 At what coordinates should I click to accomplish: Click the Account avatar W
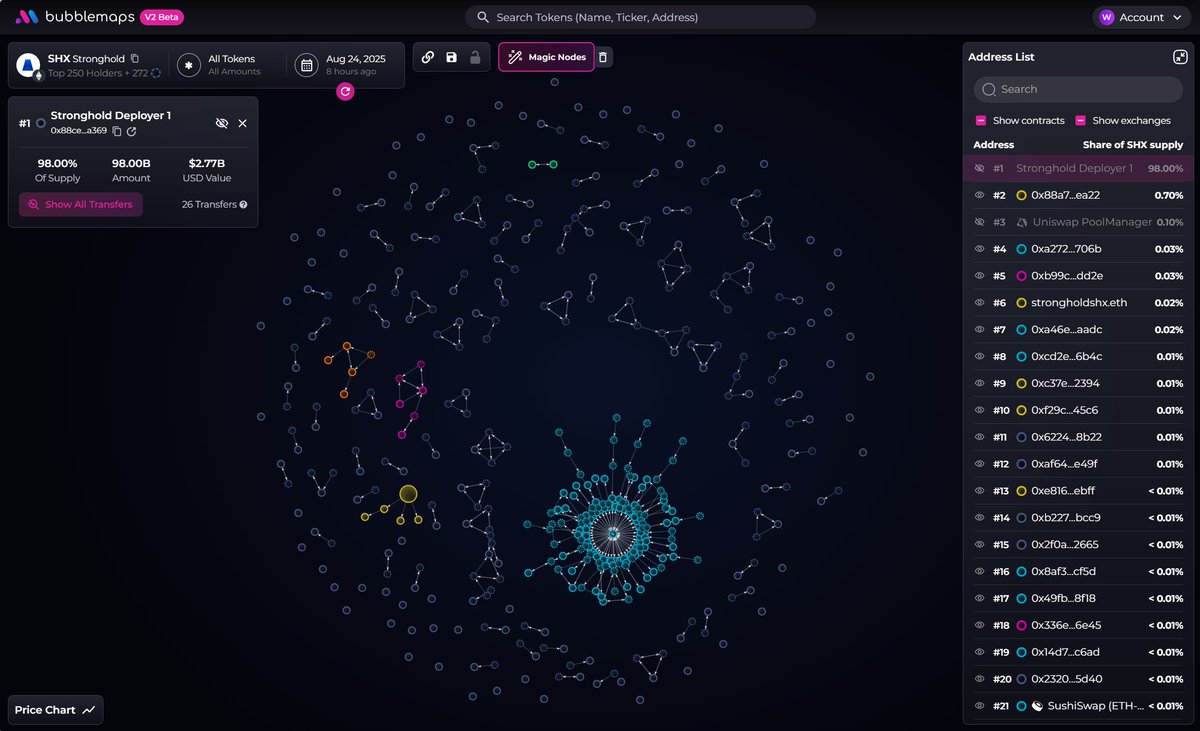point(1106,17)
